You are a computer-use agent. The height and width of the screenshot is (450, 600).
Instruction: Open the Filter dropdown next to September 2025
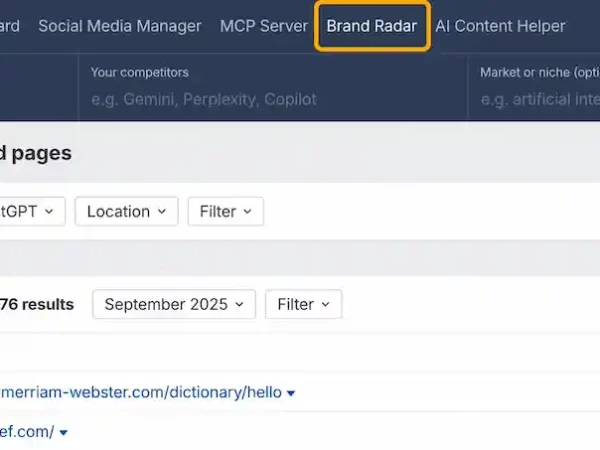tap(303, 304)
